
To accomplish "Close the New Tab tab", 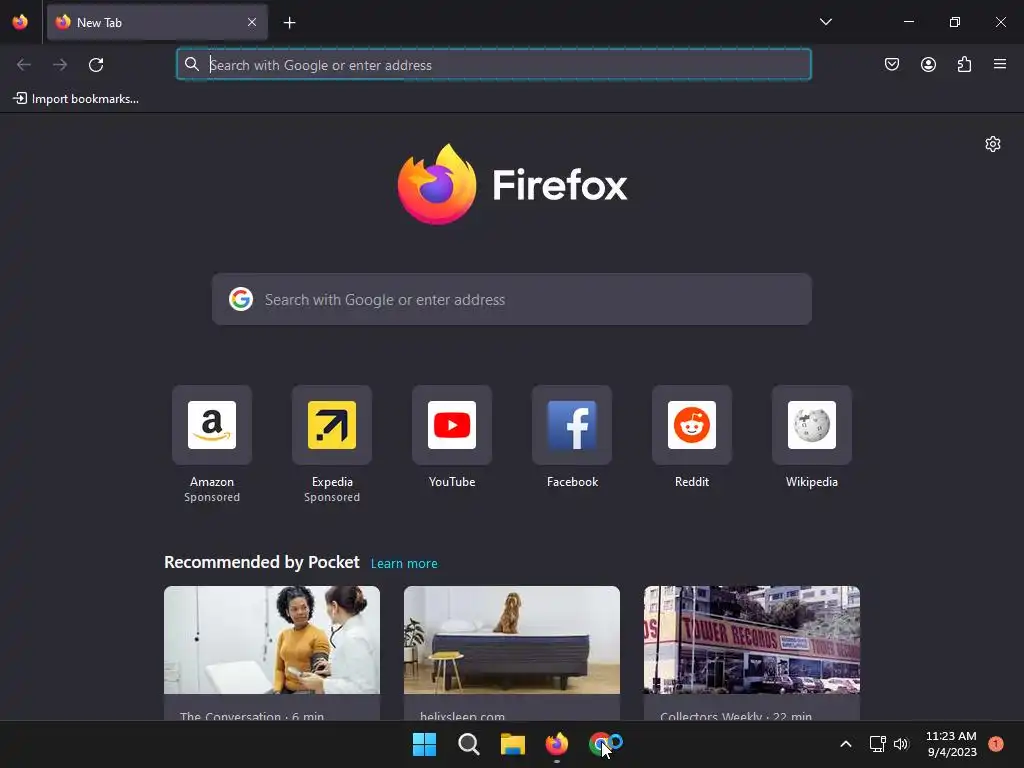I will point(252,22).
